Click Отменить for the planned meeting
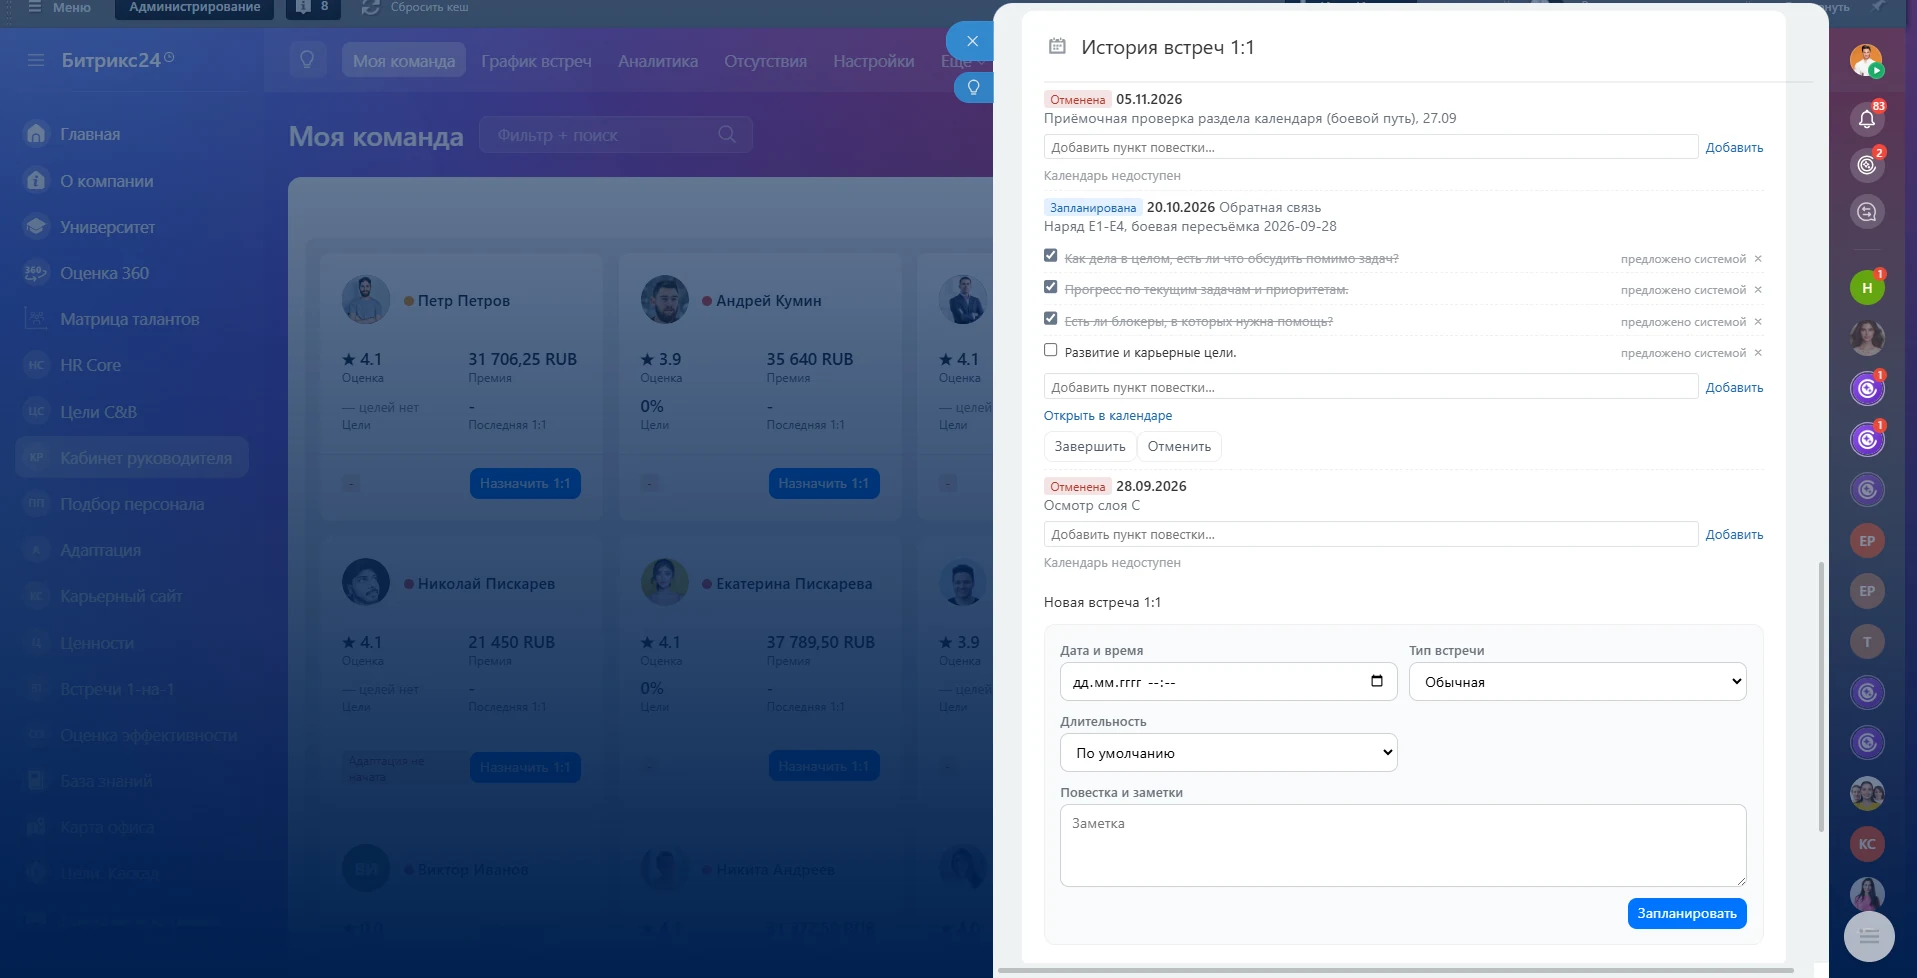 [x=1179, y=446]
